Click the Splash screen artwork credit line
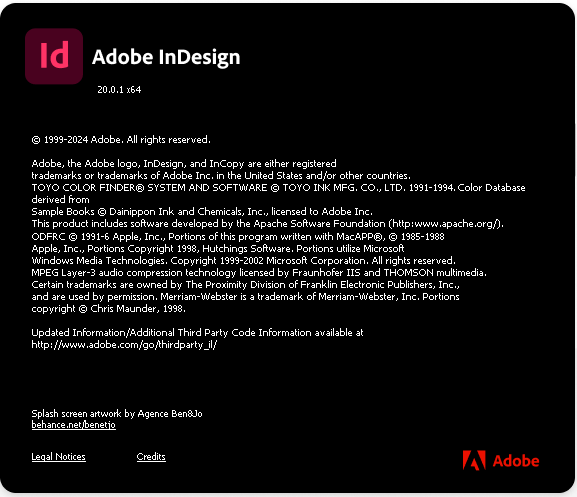 117,413
